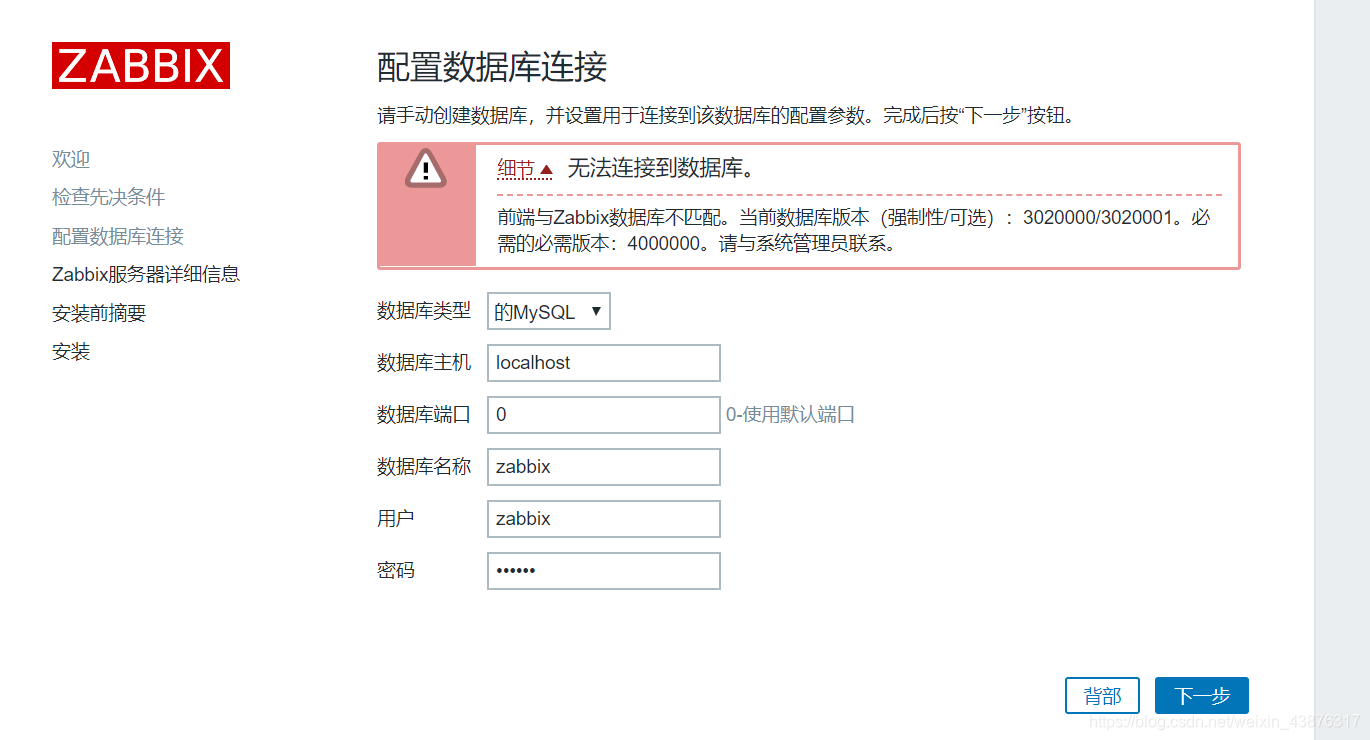This screenshot has height=740, width=1370.
Task: Click the 密码 password field
Action: click(603, 571)
